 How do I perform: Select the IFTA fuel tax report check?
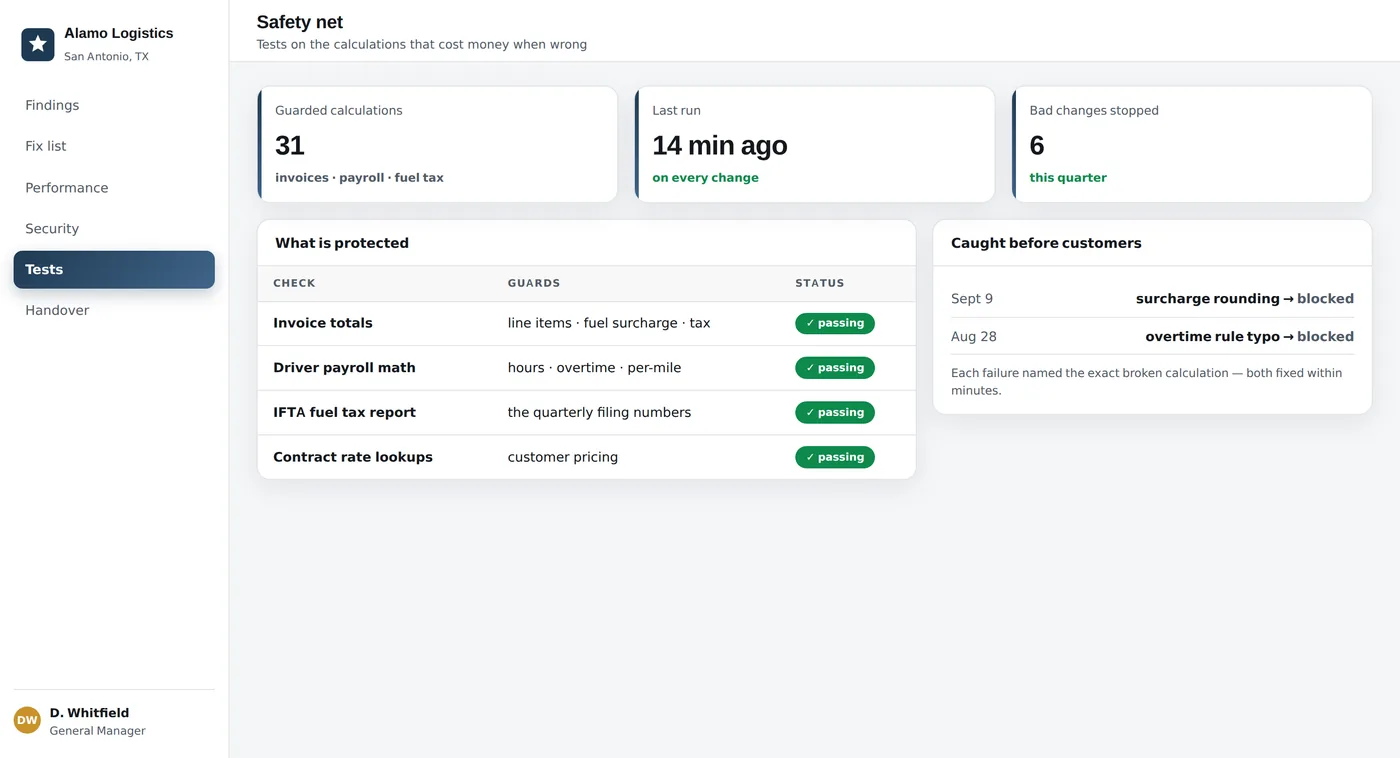coord(344,412)
